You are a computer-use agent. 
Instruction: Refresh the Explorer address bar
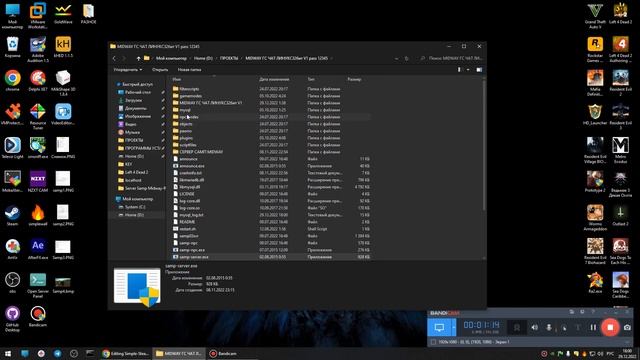point(407,58)
